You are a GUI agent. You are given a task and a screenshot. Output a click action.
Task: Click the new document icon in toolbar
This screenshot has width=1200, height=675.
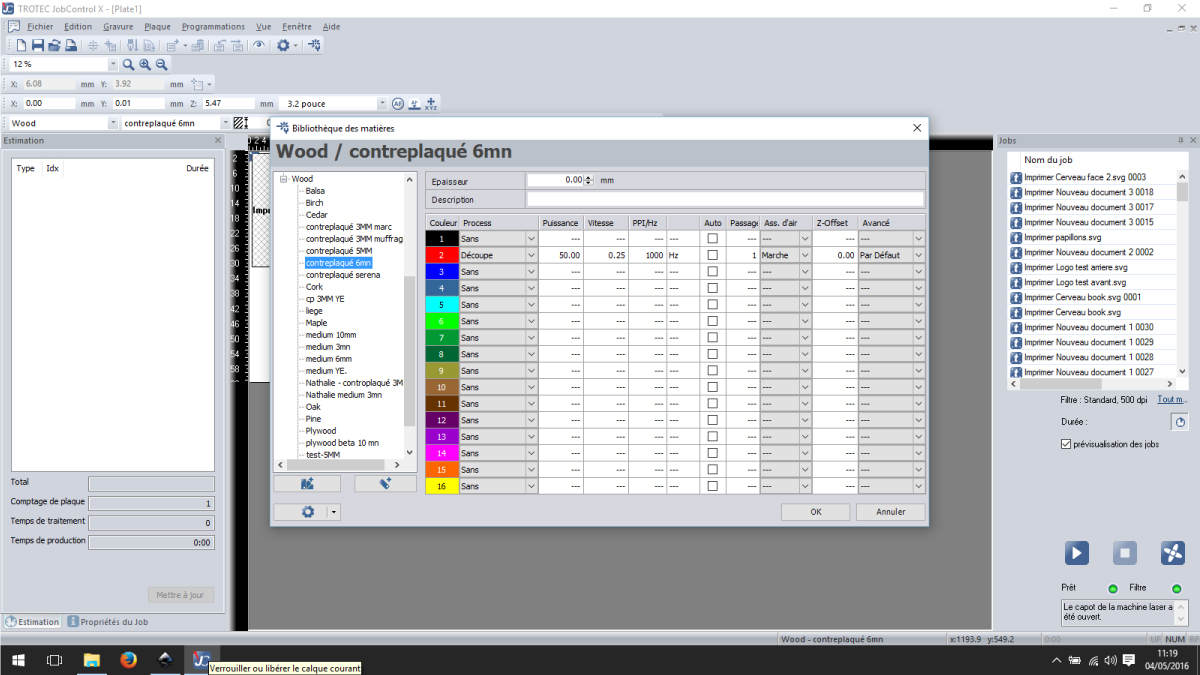point(21,45)
